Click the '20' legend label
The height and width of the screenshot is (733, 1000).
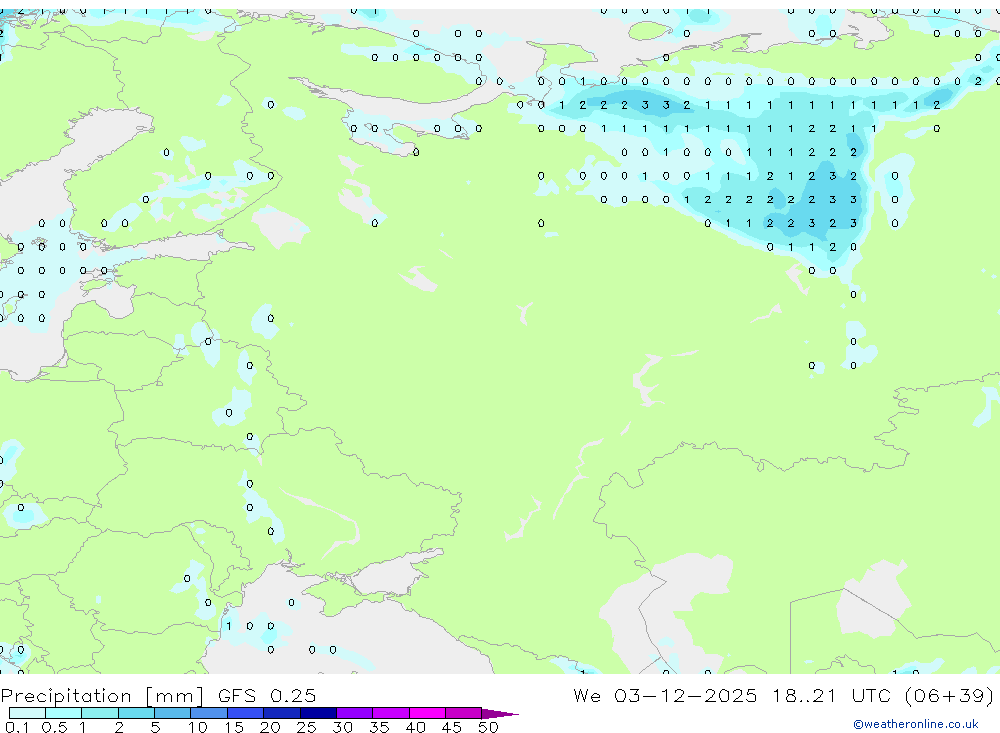pos(270,727)
